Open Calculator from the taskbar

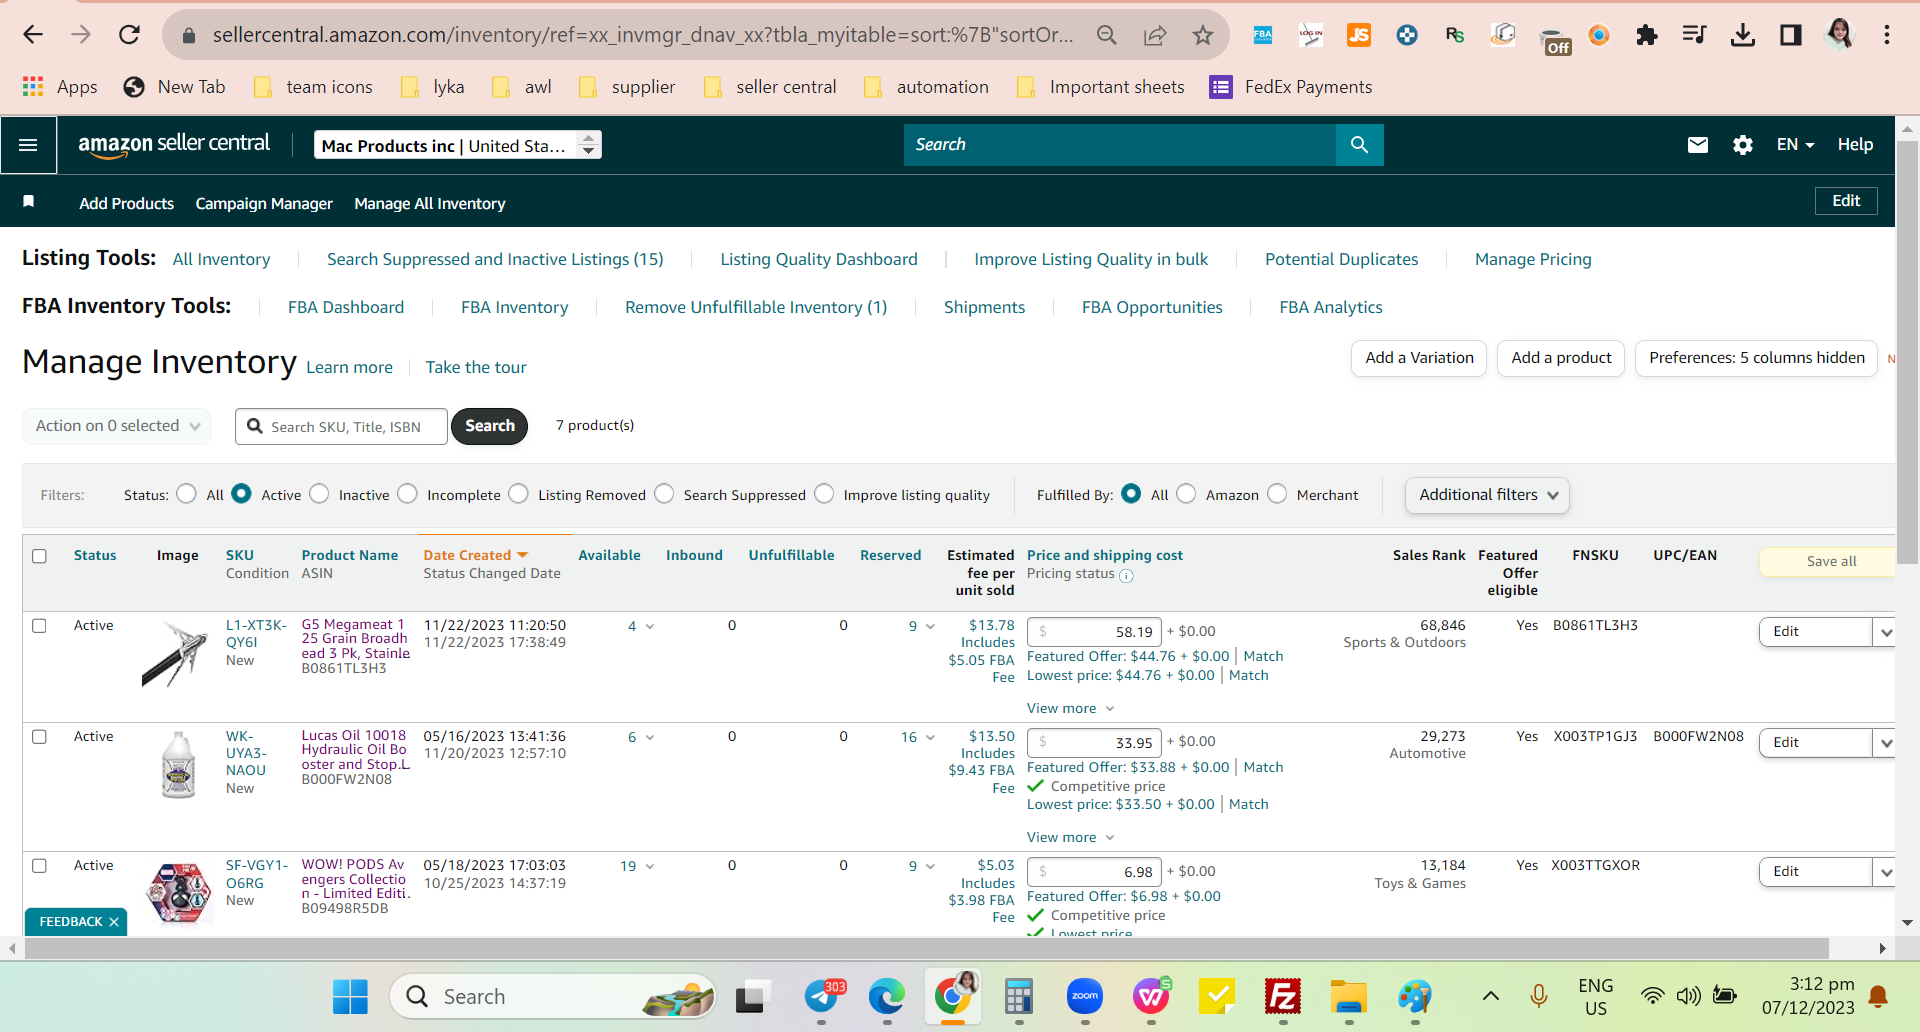click(x=1019, y=997)
